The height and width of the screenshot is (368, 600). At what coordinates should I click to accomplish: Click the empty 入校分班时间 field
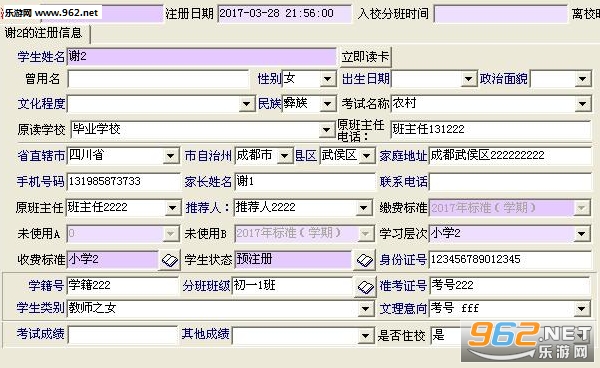tap(500, 14)
